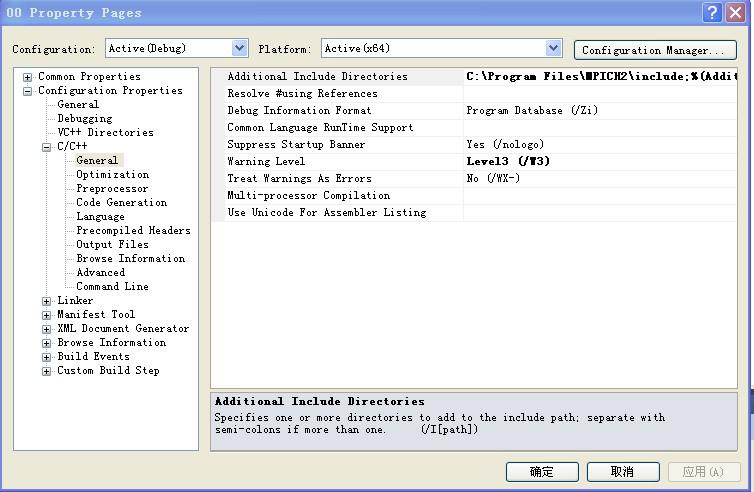Select Linker label in tree
The width and height of the screenshot is (754, 492).
[75, 301]
